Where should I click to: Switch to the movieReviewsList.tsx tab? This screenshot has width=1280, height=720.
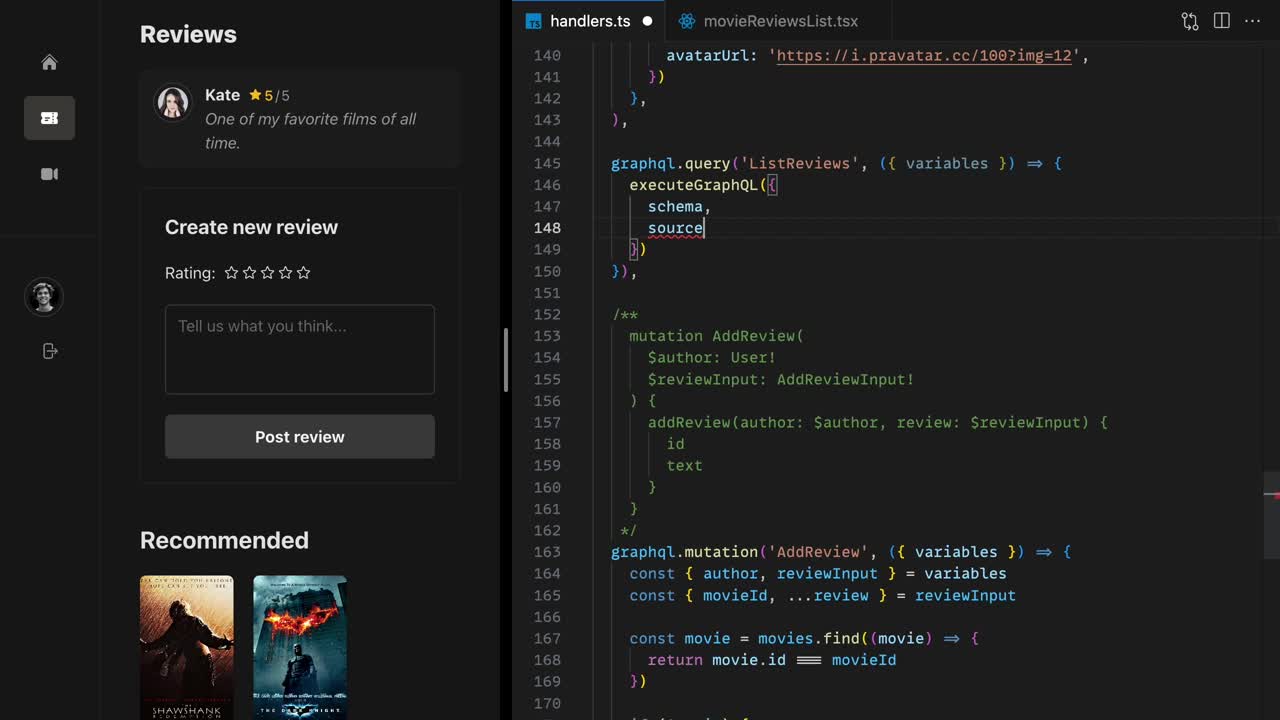tap(780, 21)
